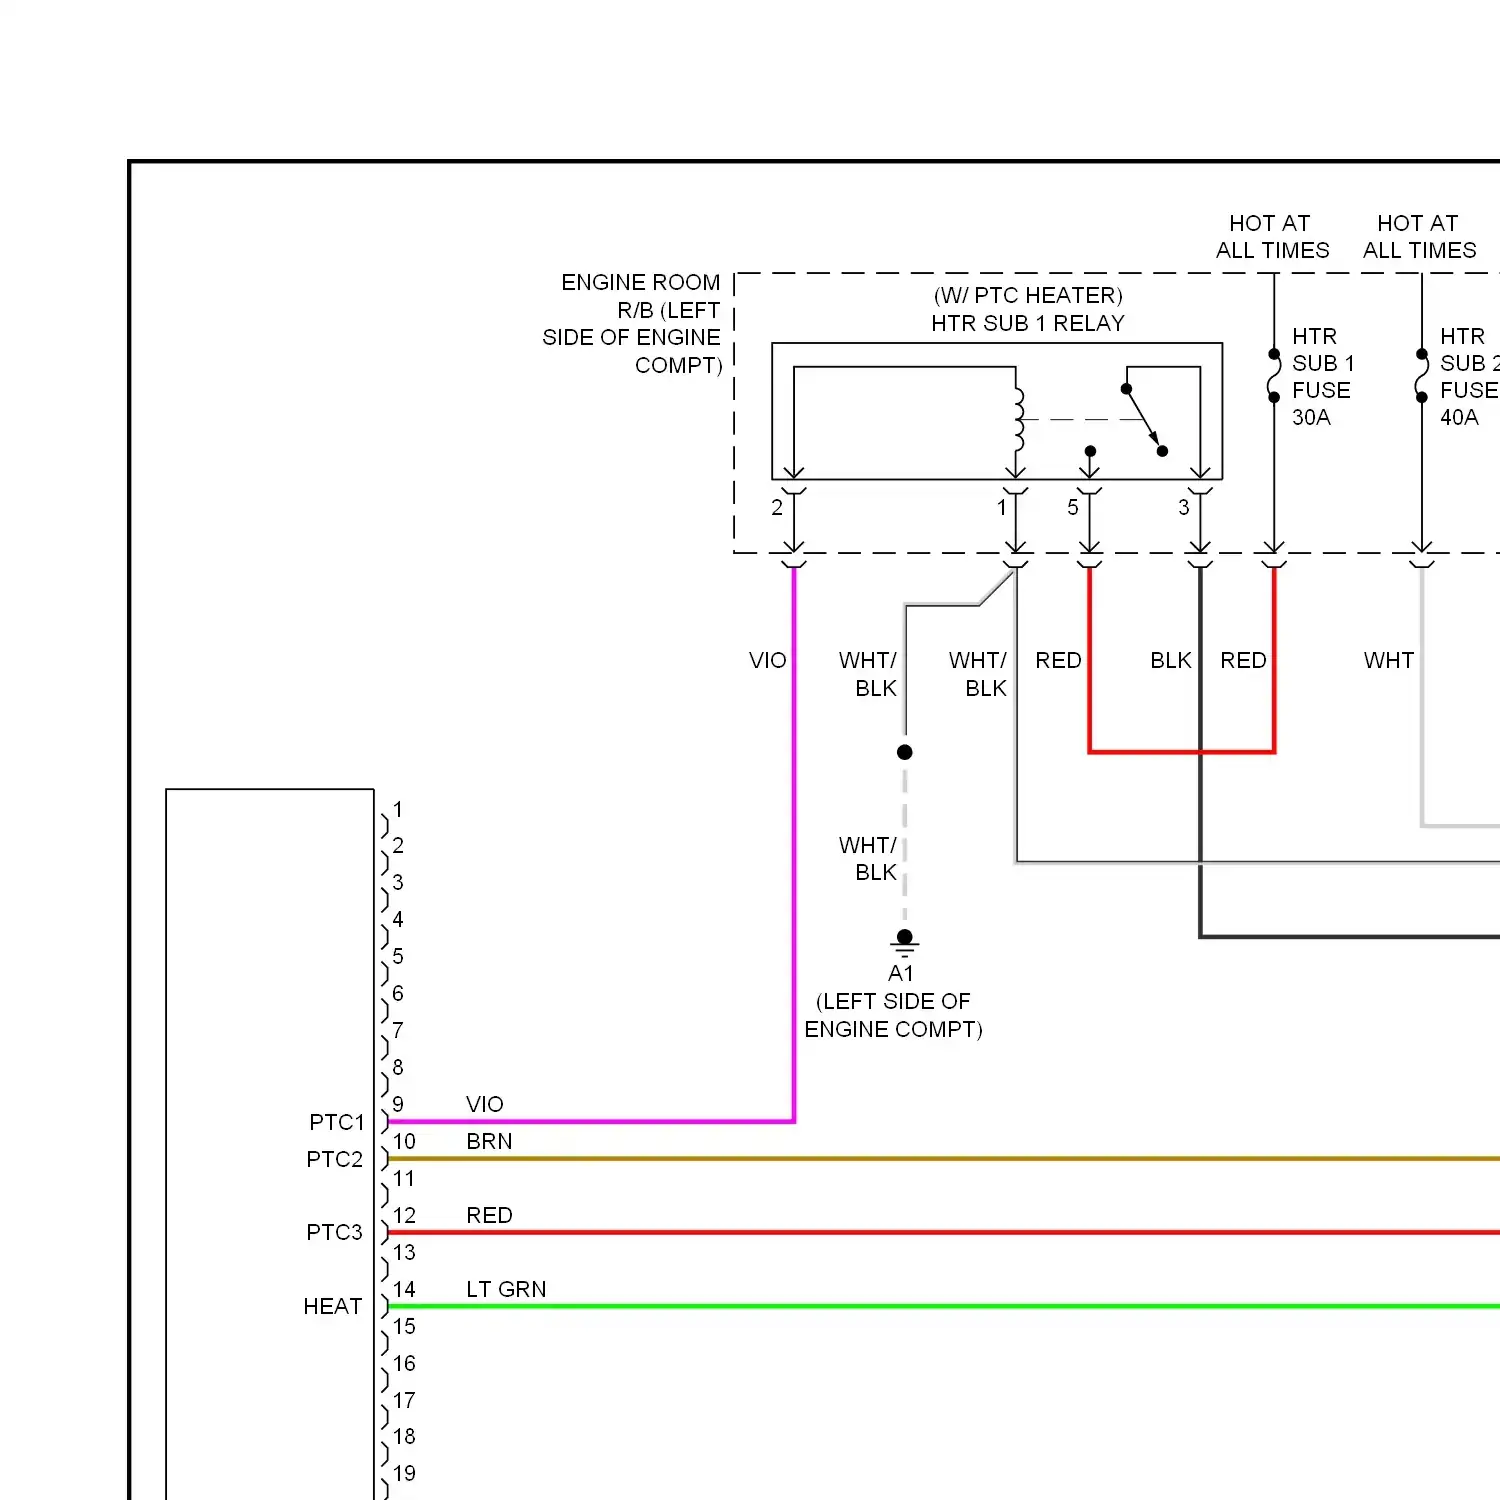Click the dashed WHT/BLK label above ground A1
Screen dimensions: 1500x1500
(868, 859)
